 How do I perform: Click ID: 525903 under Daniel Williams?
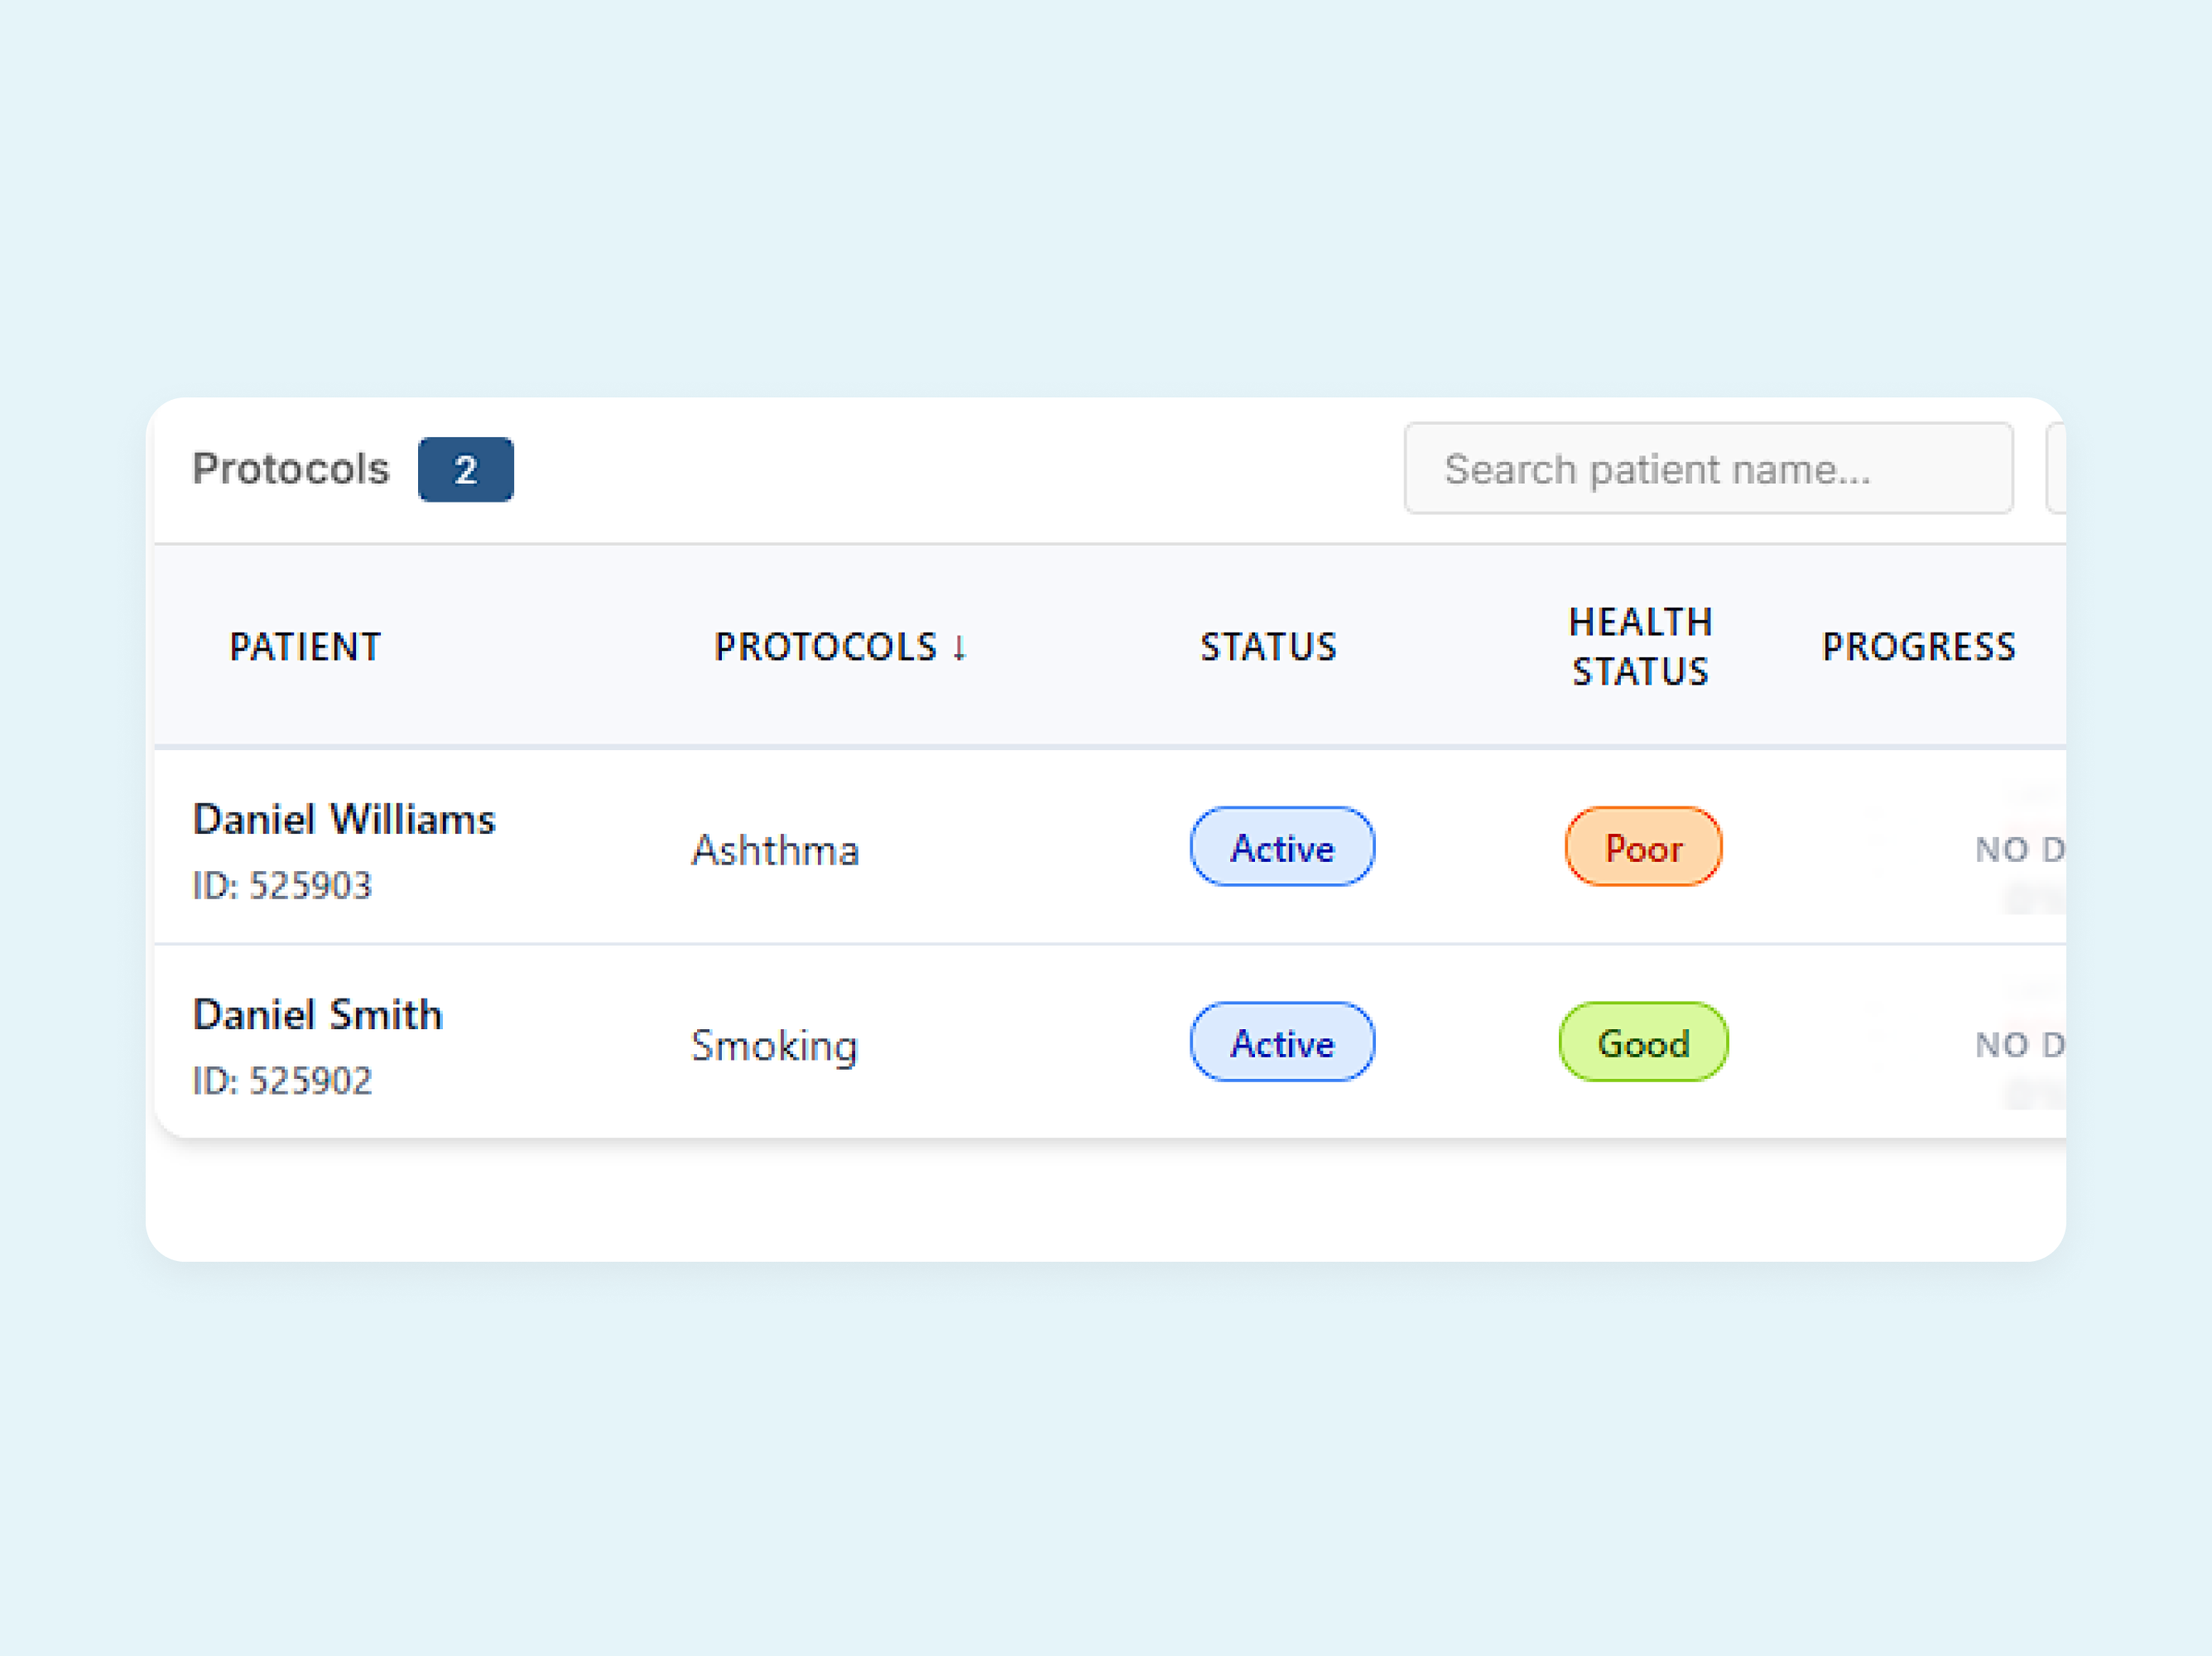tap(282, 886)
